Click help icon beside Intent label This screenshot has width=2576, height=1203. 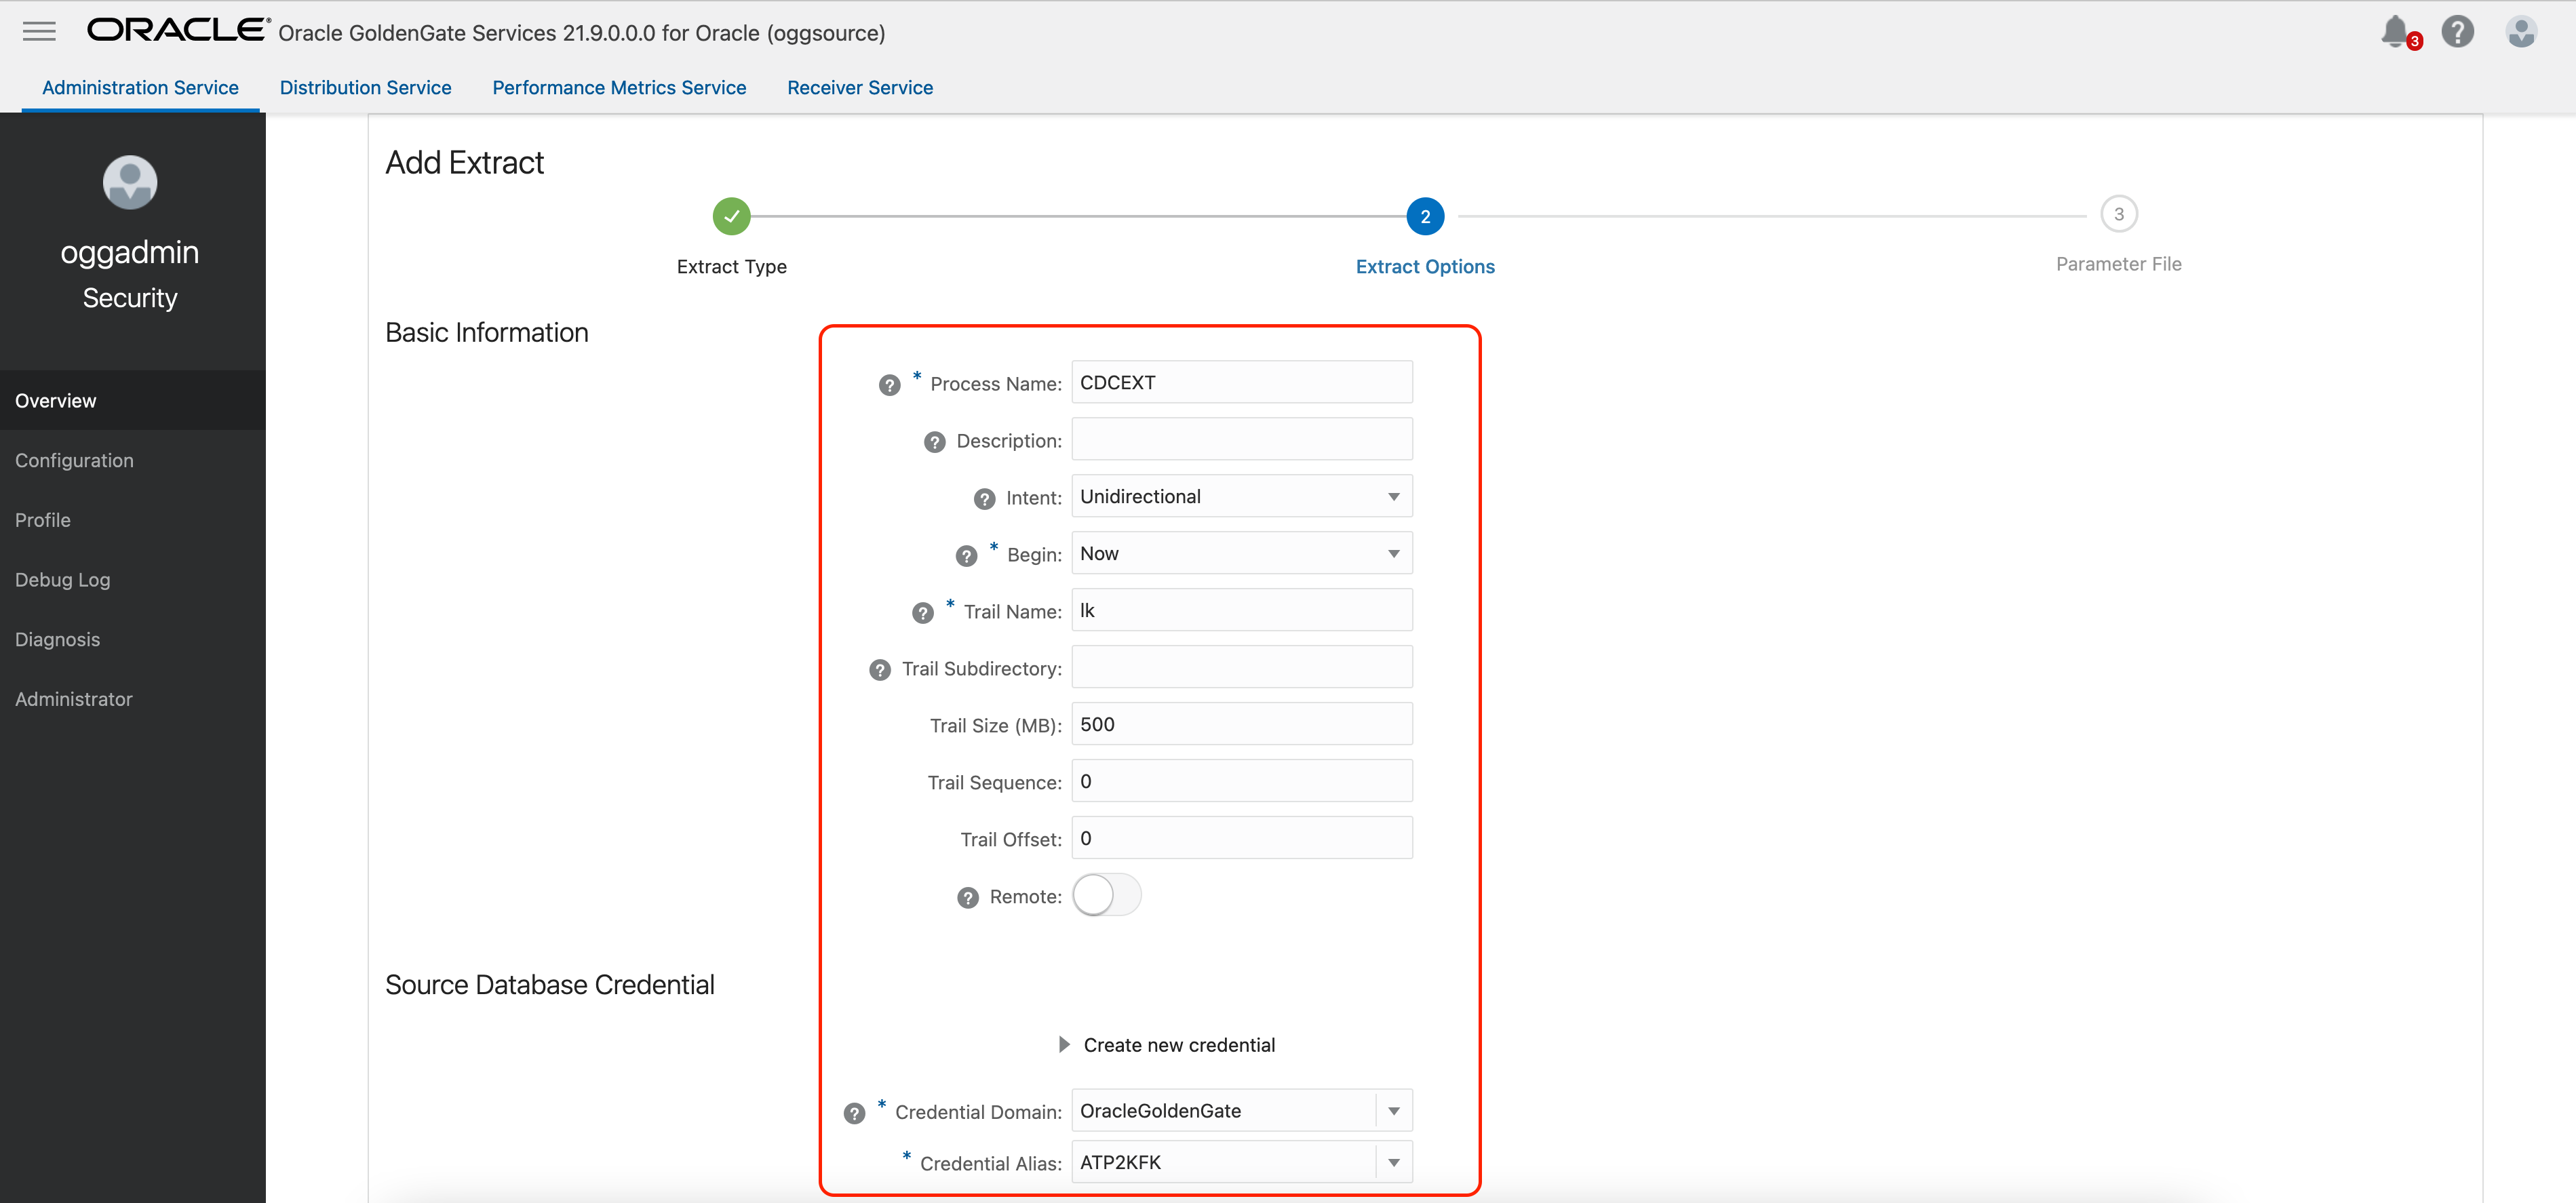coord(984,499)
